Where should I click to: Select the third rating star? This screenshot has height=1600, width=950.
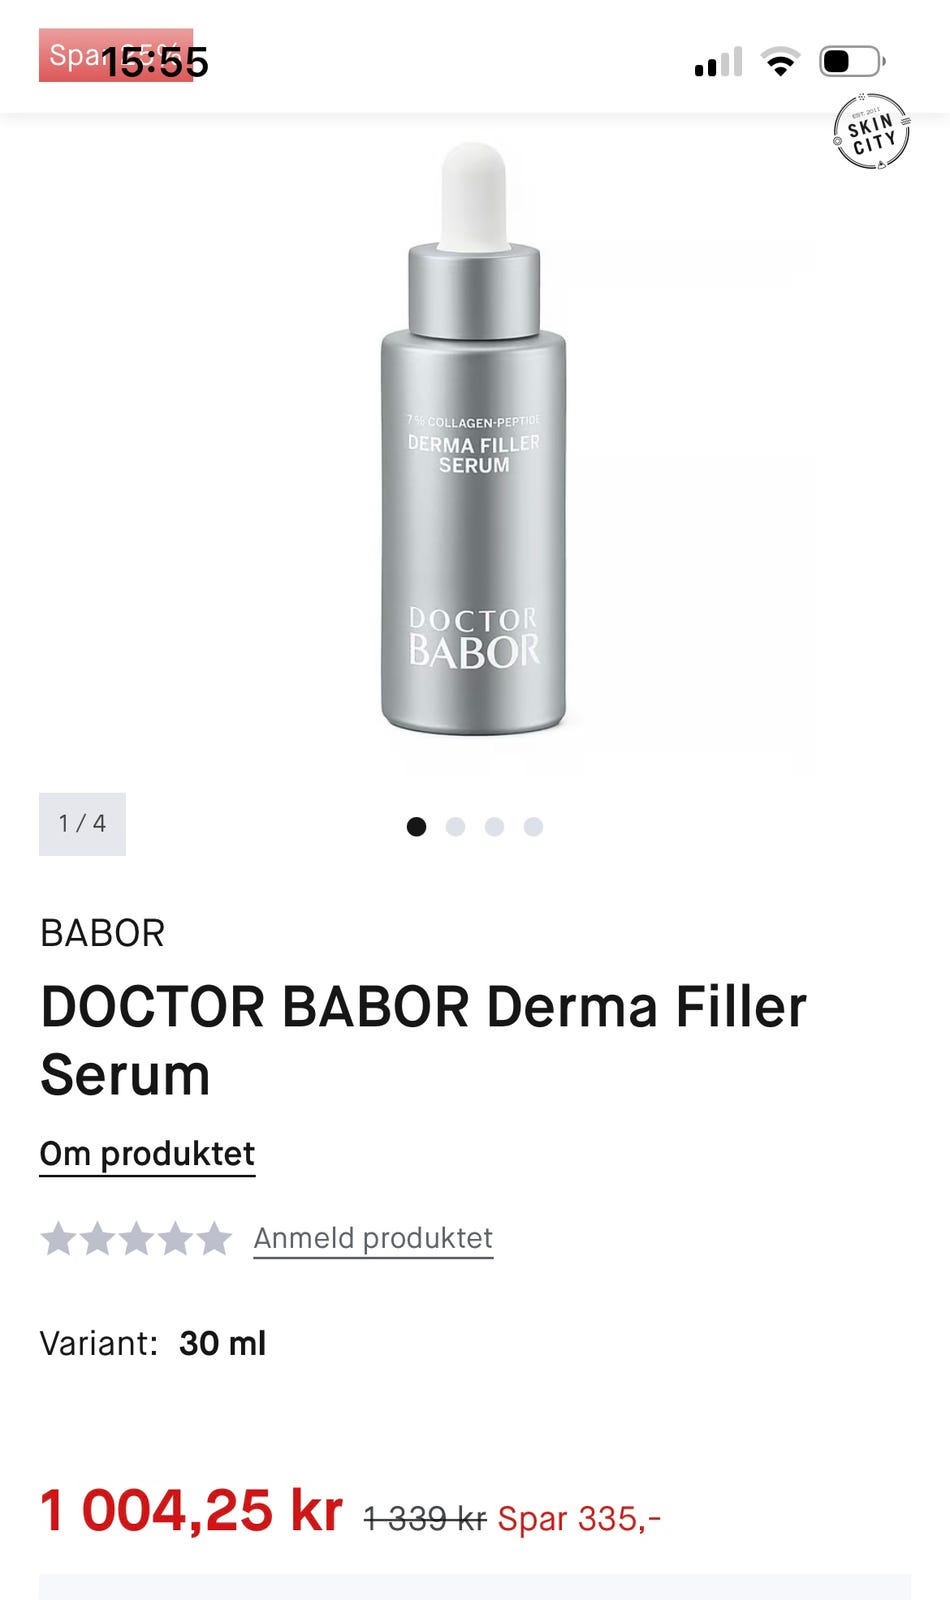click(x=136, y=1239)
